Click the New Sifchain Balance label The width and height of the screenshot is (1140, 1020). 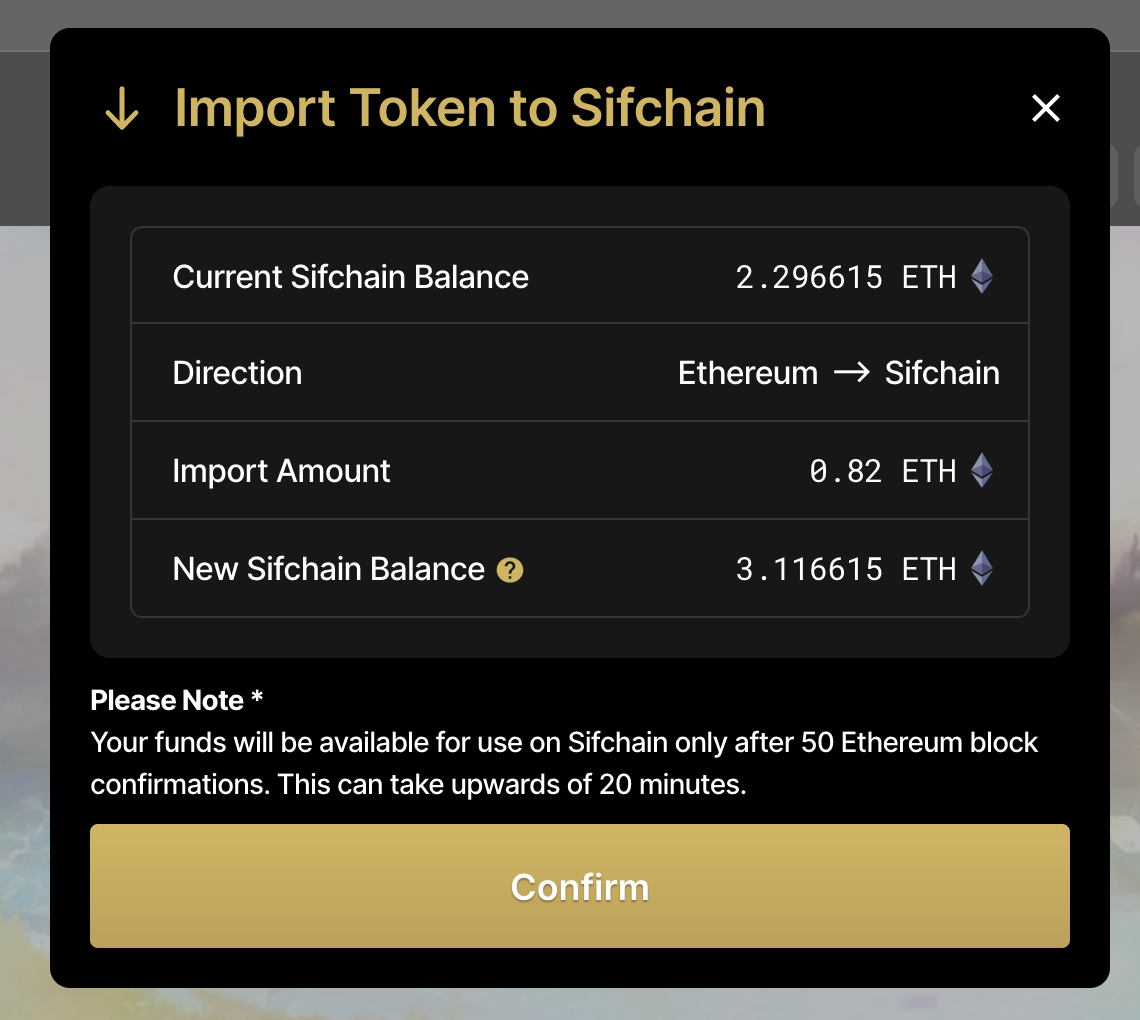pyautogui.click(x=328, y=569)
